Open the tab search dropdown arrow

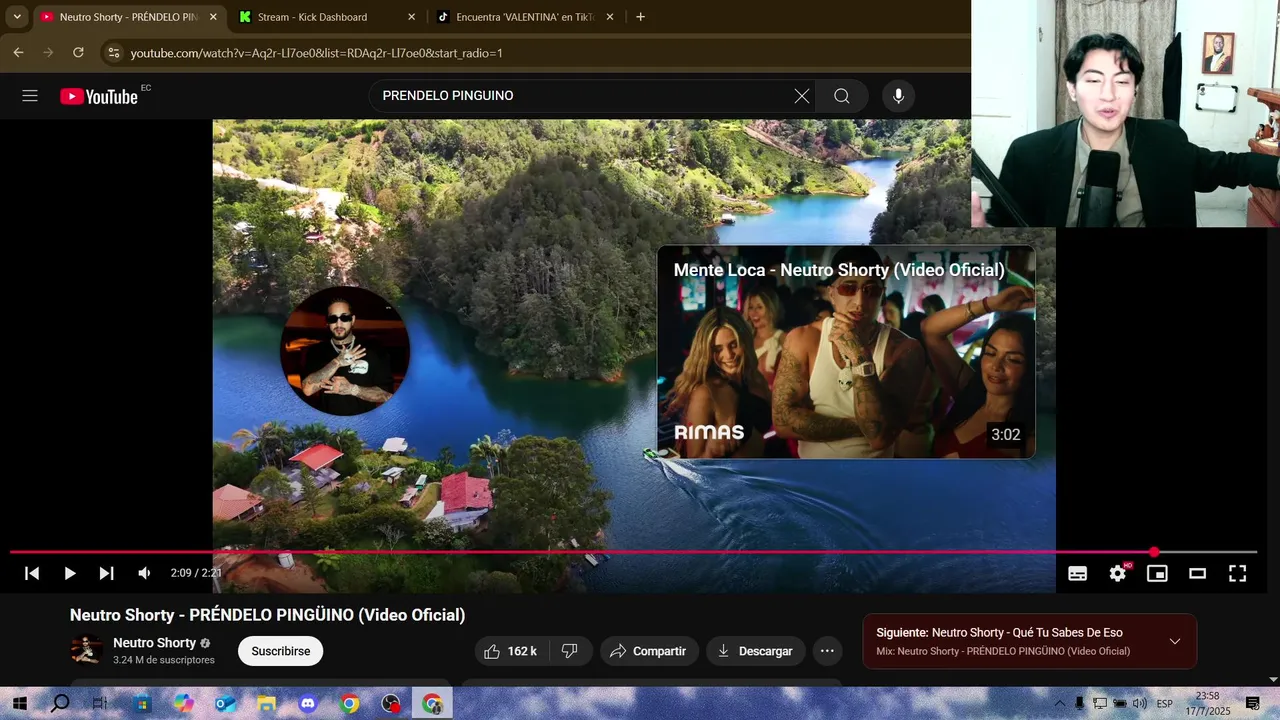[17, 17]
